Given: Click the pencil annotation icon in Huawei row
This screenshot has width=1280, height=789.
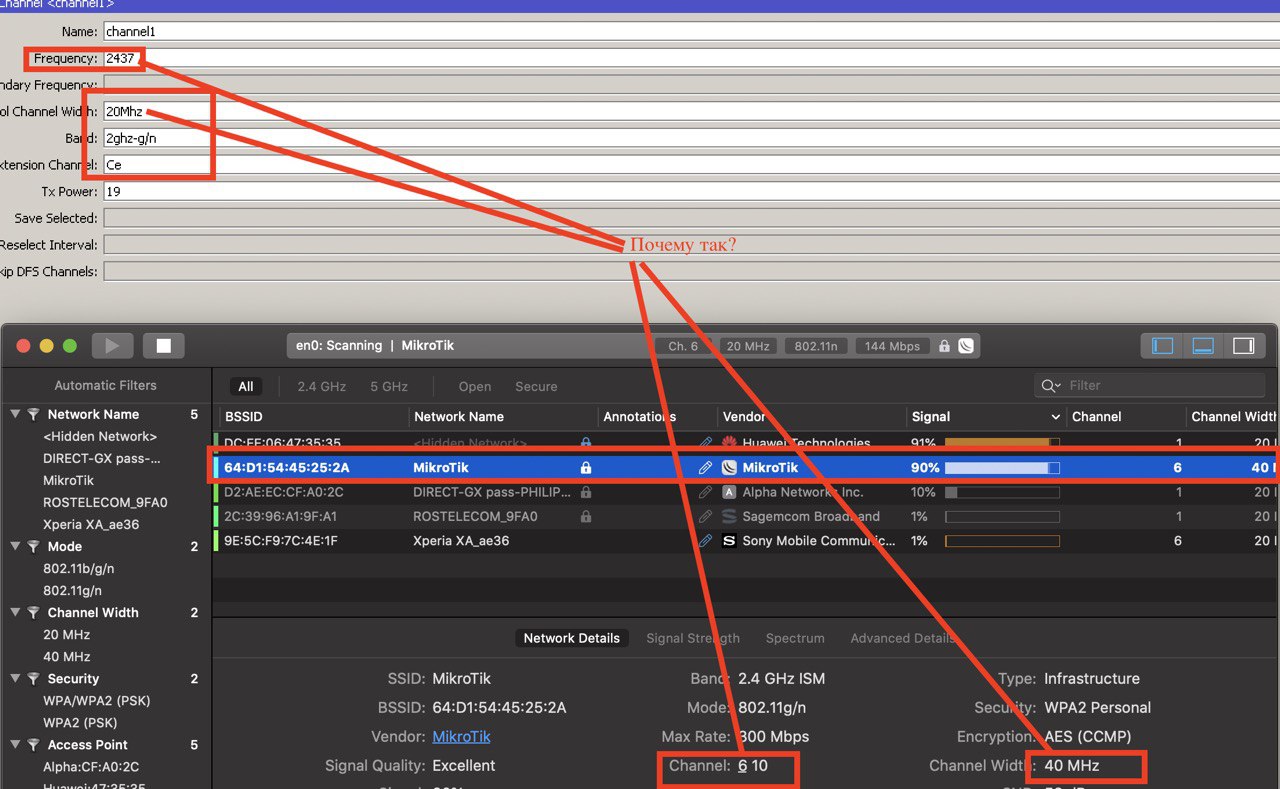Looking at the screenshot, I should coord(705,442).
